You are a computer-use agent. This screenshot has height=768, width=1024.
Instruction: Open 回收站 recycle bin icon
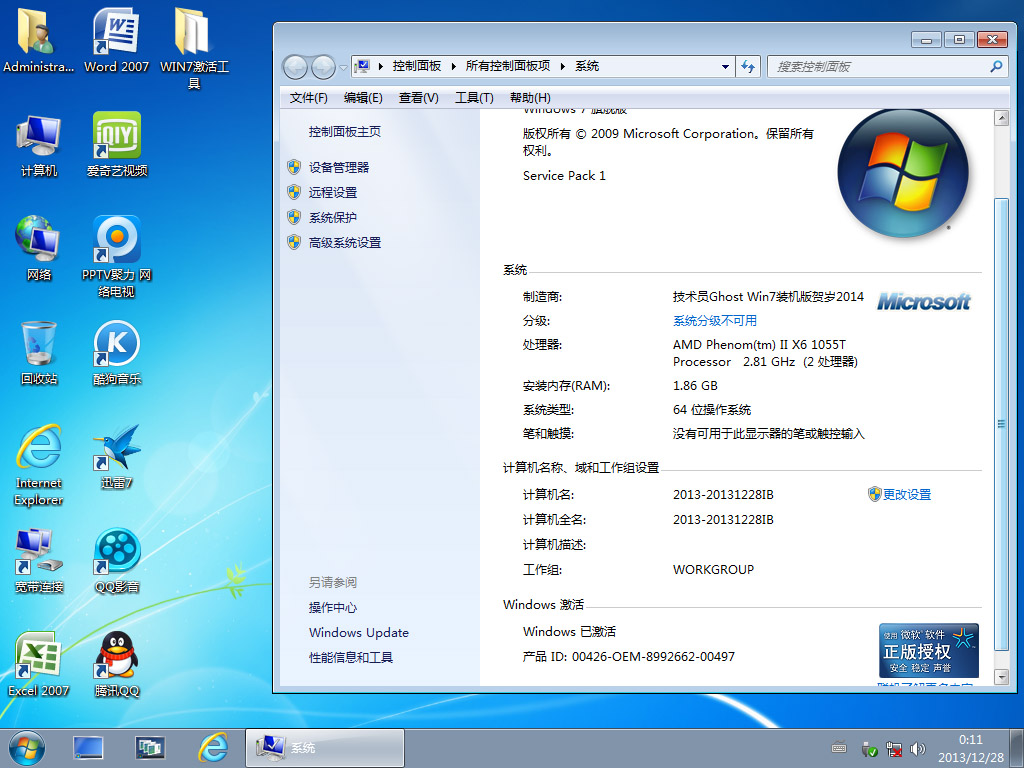(39, 353)
